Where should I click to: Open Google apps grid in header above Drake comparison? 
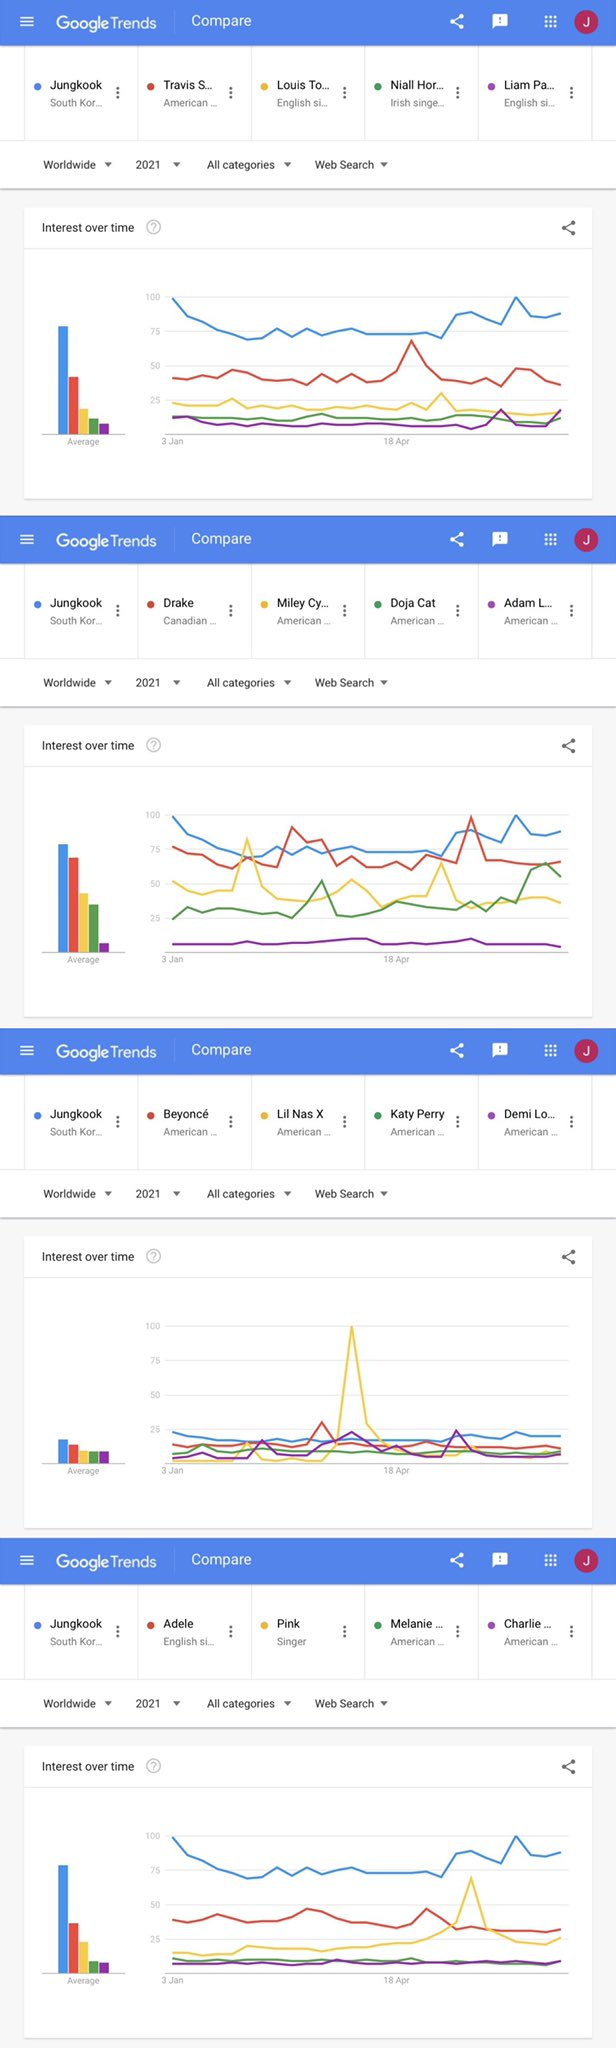click(550, 539)
